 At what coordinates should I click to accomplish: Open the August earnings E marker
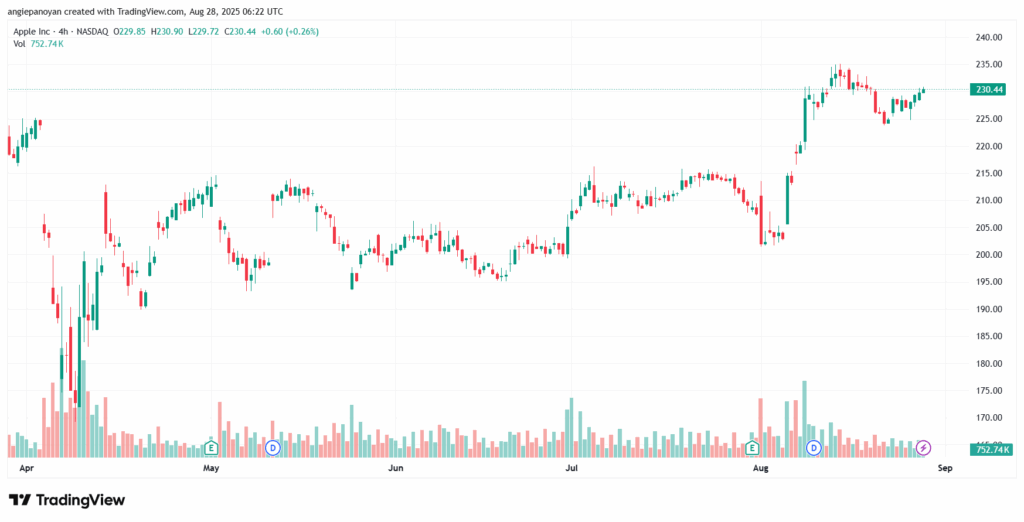pos(752,447)
